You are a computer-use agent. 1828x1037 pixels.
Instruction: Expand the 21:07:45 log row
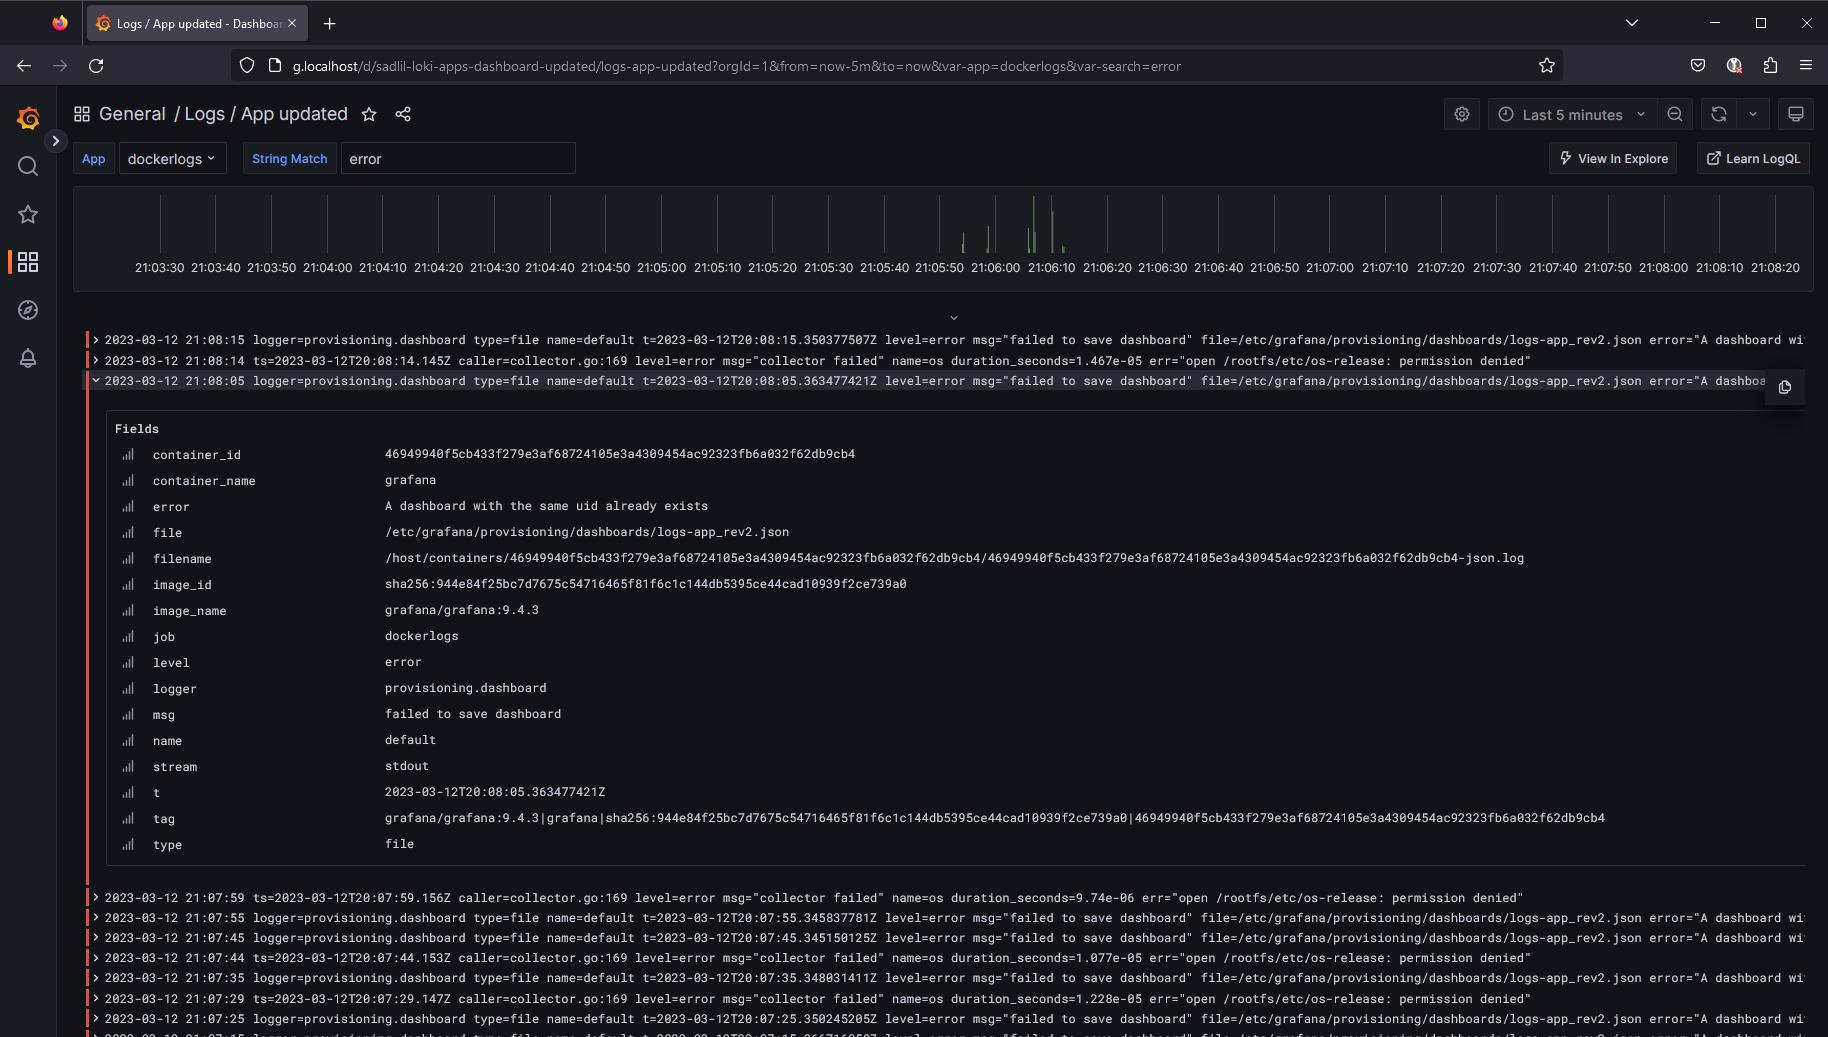click(96, 938)
